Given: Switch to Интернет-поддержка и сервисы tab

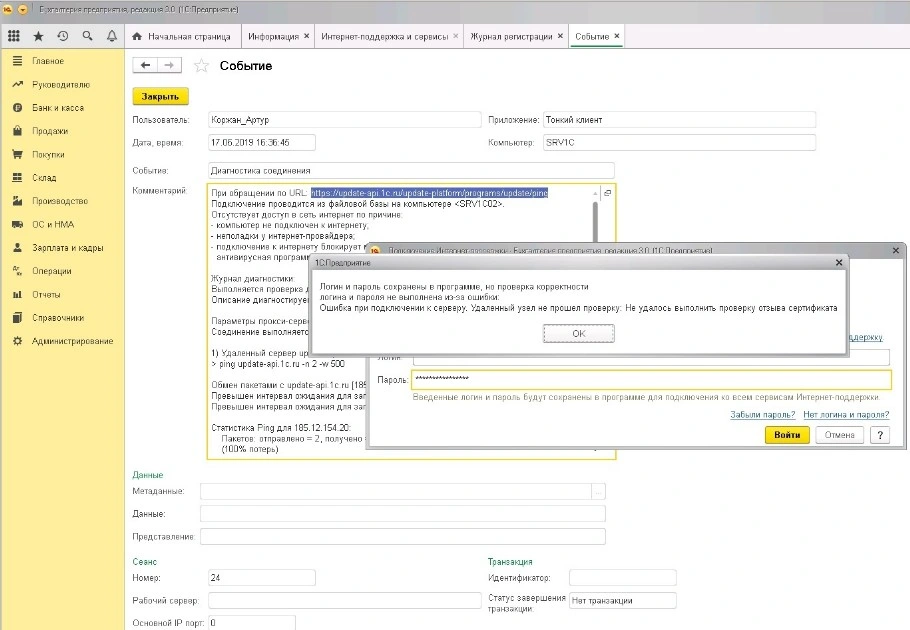Looking at the screenshot, I should (386, 36).
